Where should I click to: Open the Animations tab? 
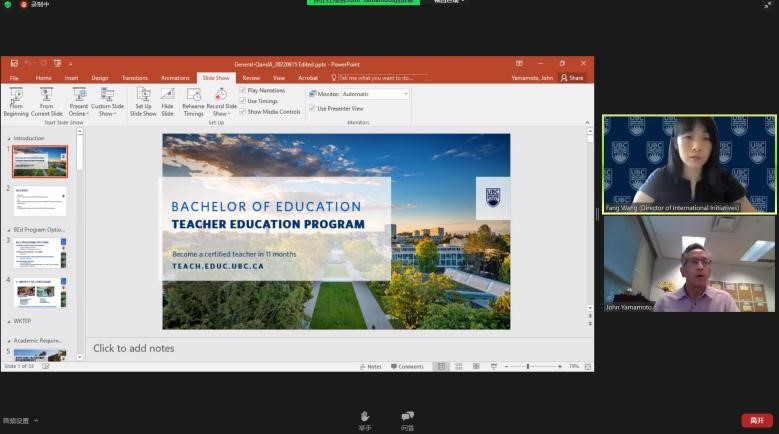coord(175,77)
